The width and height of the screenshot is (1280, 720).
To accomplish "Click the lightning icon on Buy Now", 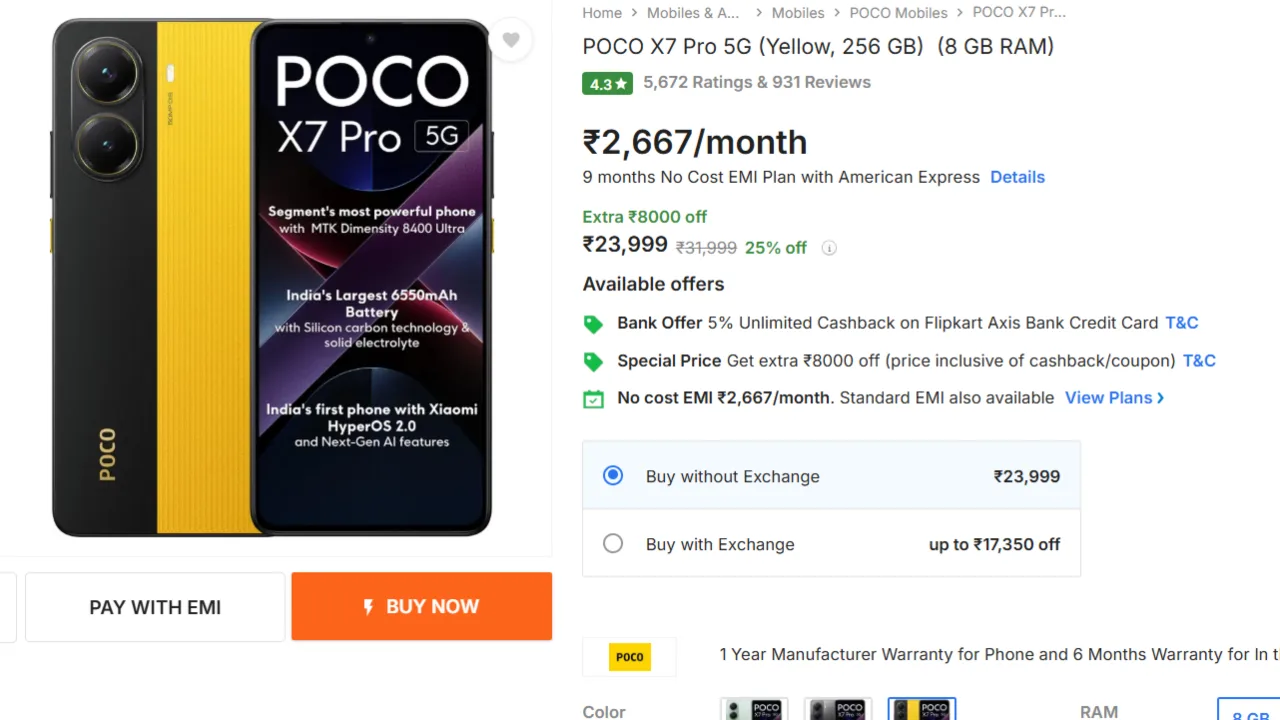I will coord(368,607).
